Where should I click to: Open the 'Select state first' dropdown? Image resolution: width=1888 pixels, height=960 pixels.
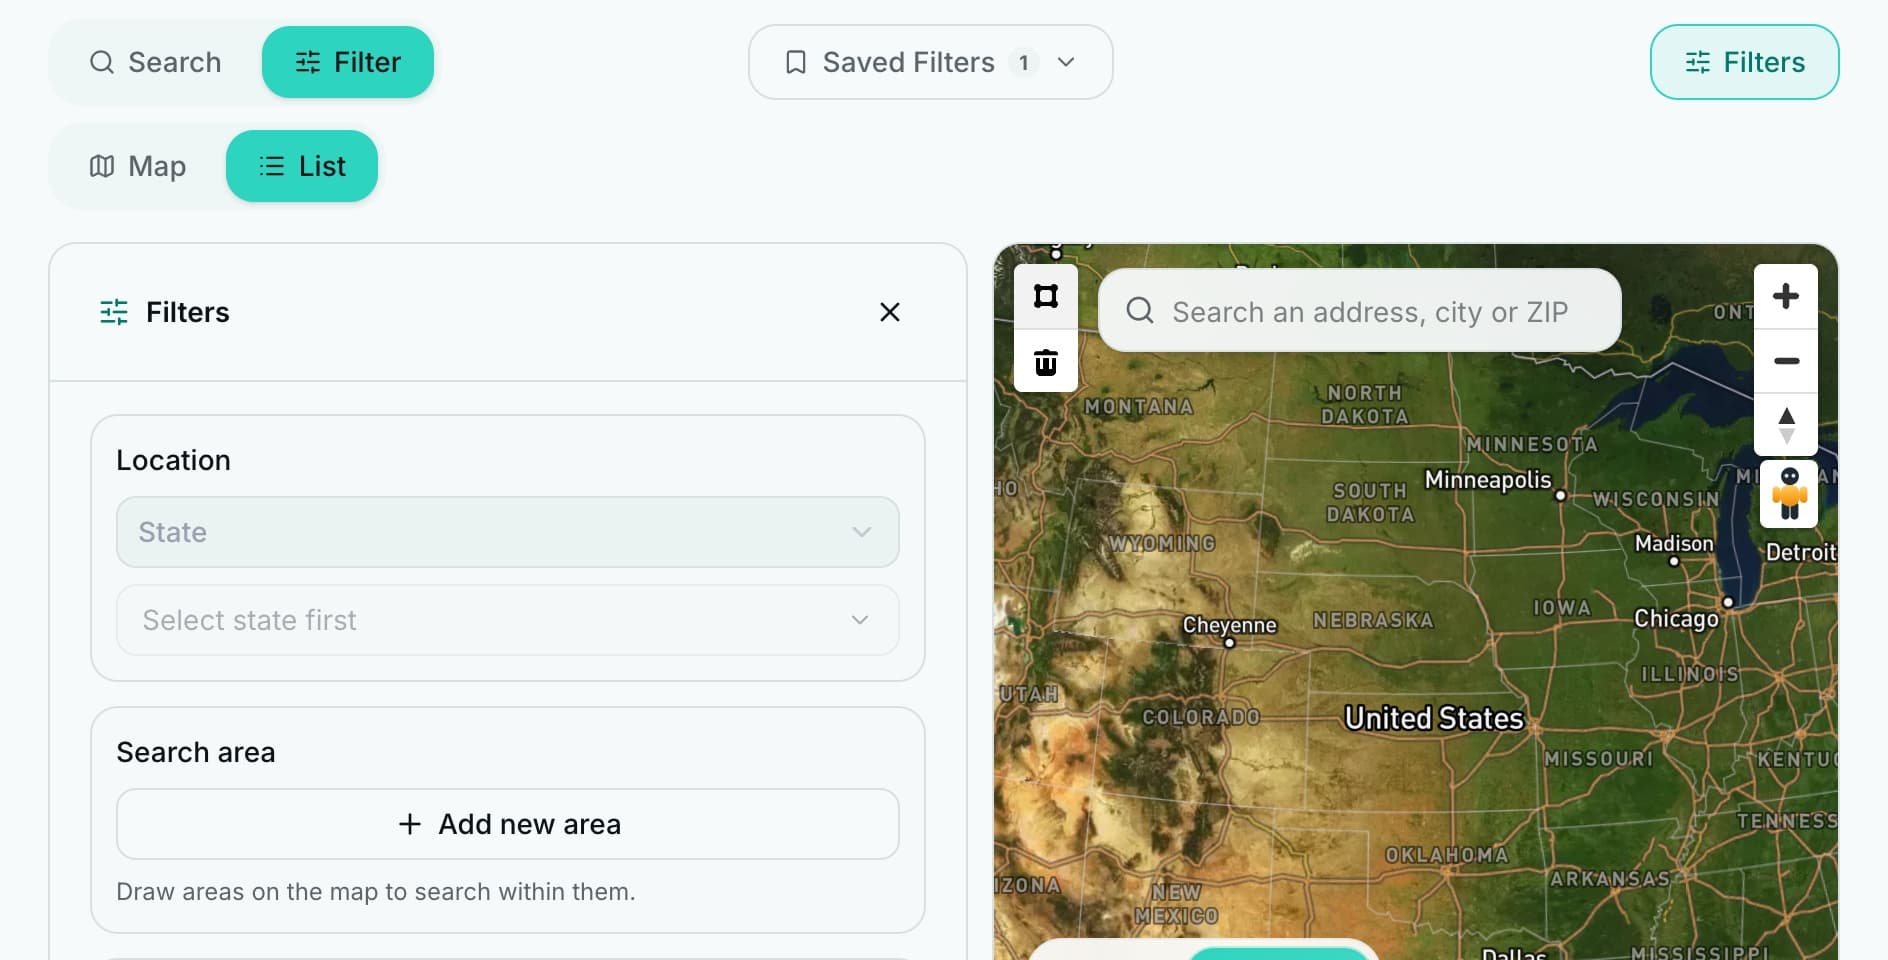point(508,620)
